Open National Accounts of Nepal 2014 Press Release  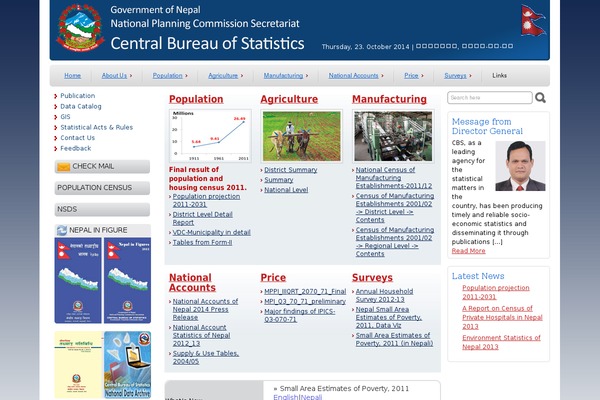pos(205,309)
